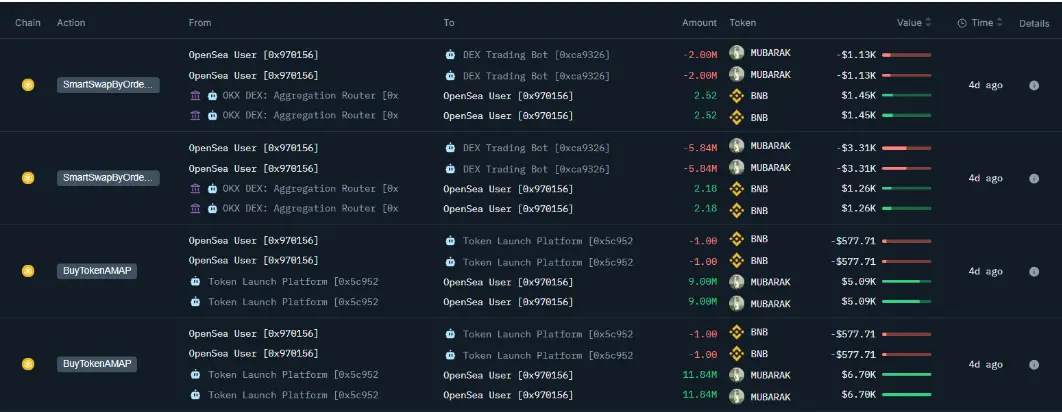Open the last BuyTokenAMAP action badge
The image size is (1062, 412).
coord(96,364)
